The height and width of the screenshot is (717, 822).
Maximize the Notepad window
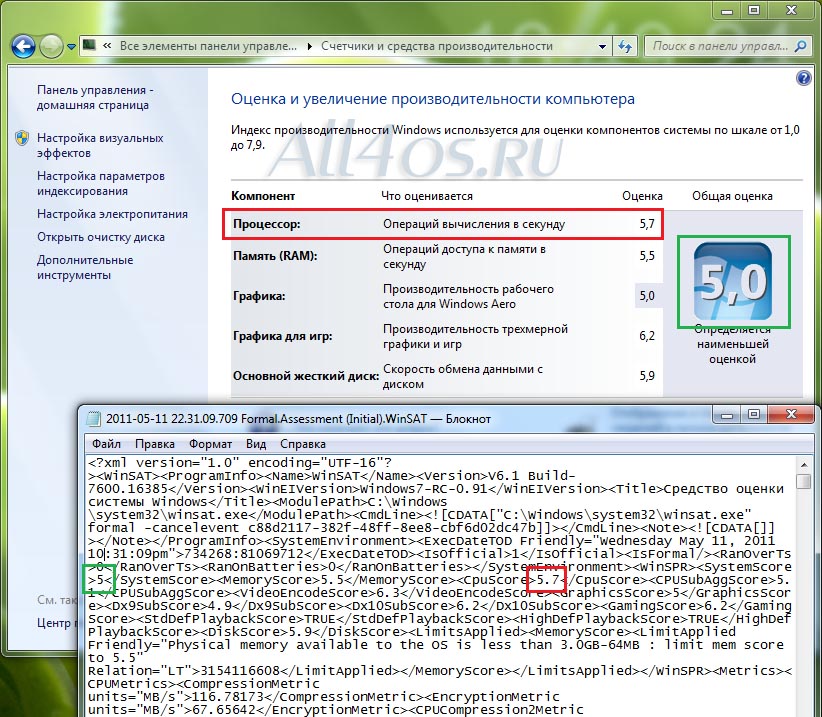coord(754,415)
